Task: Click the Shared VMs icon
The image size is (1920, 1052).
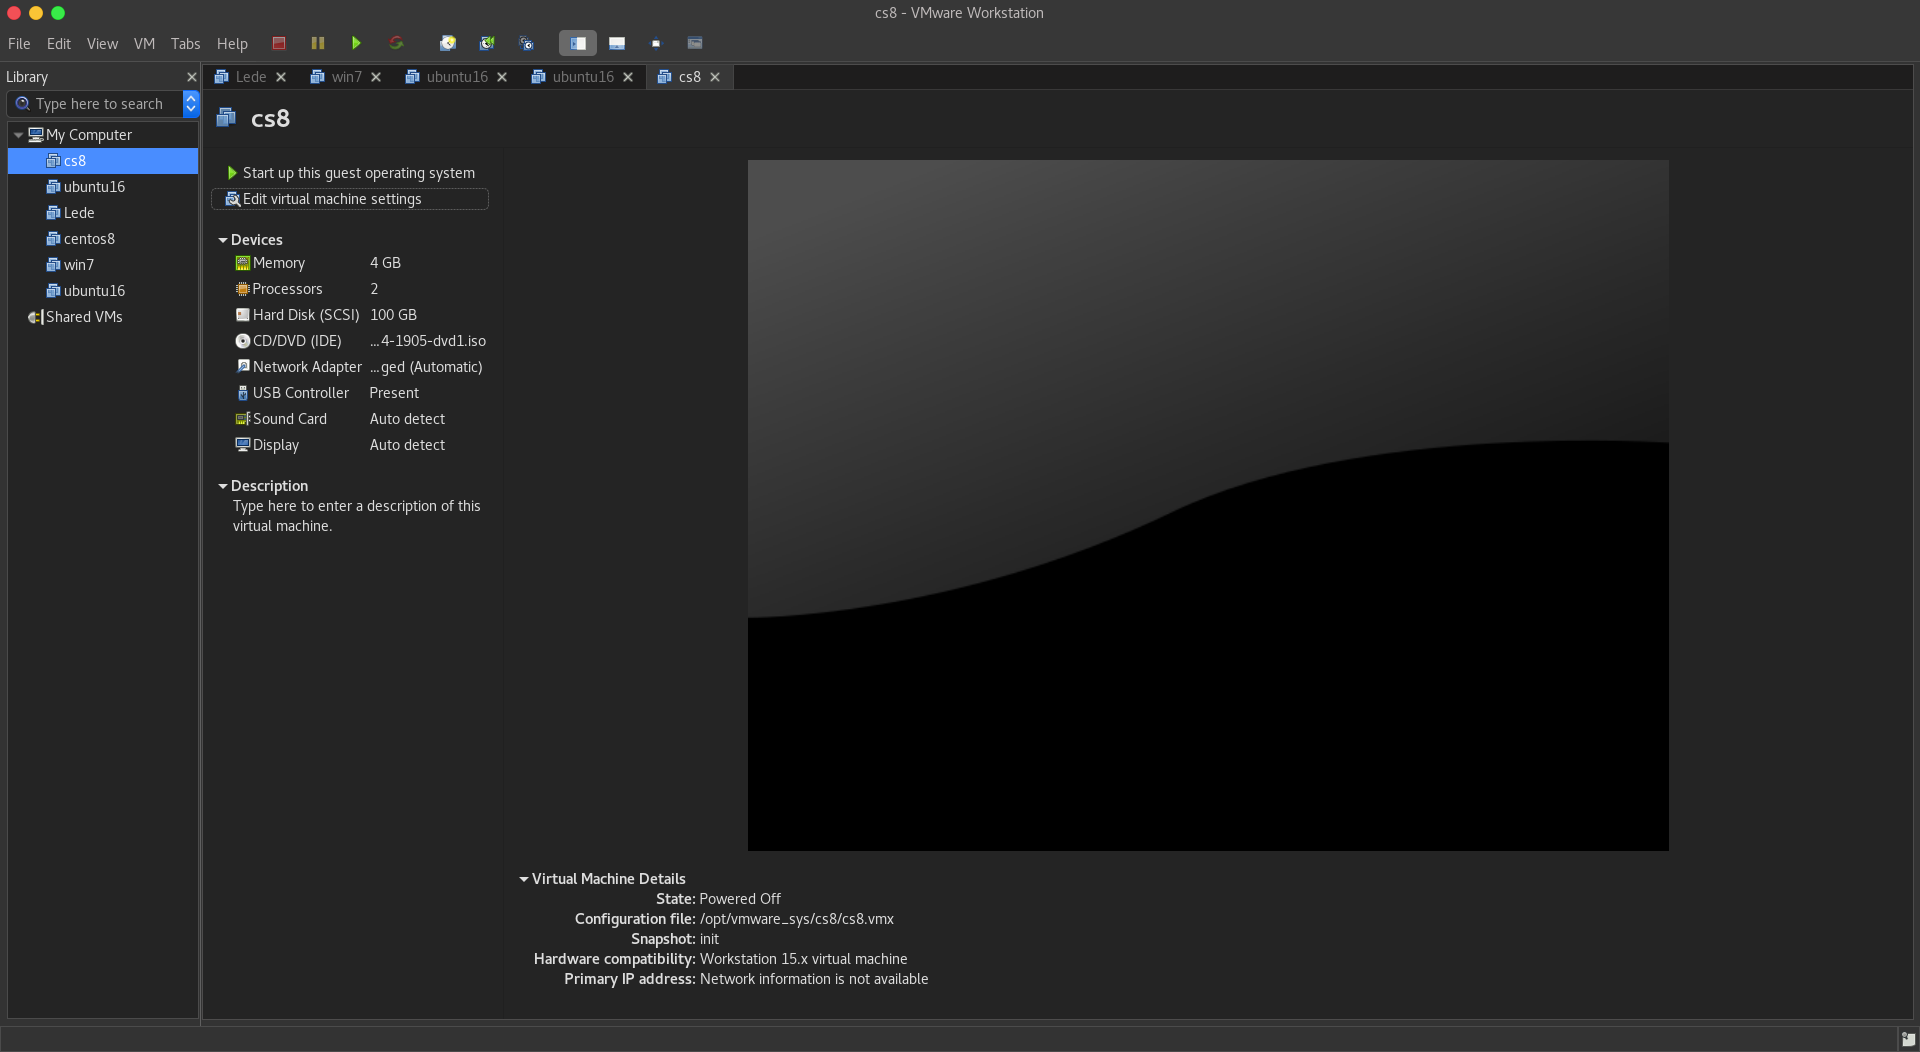Action: (35, 317)
